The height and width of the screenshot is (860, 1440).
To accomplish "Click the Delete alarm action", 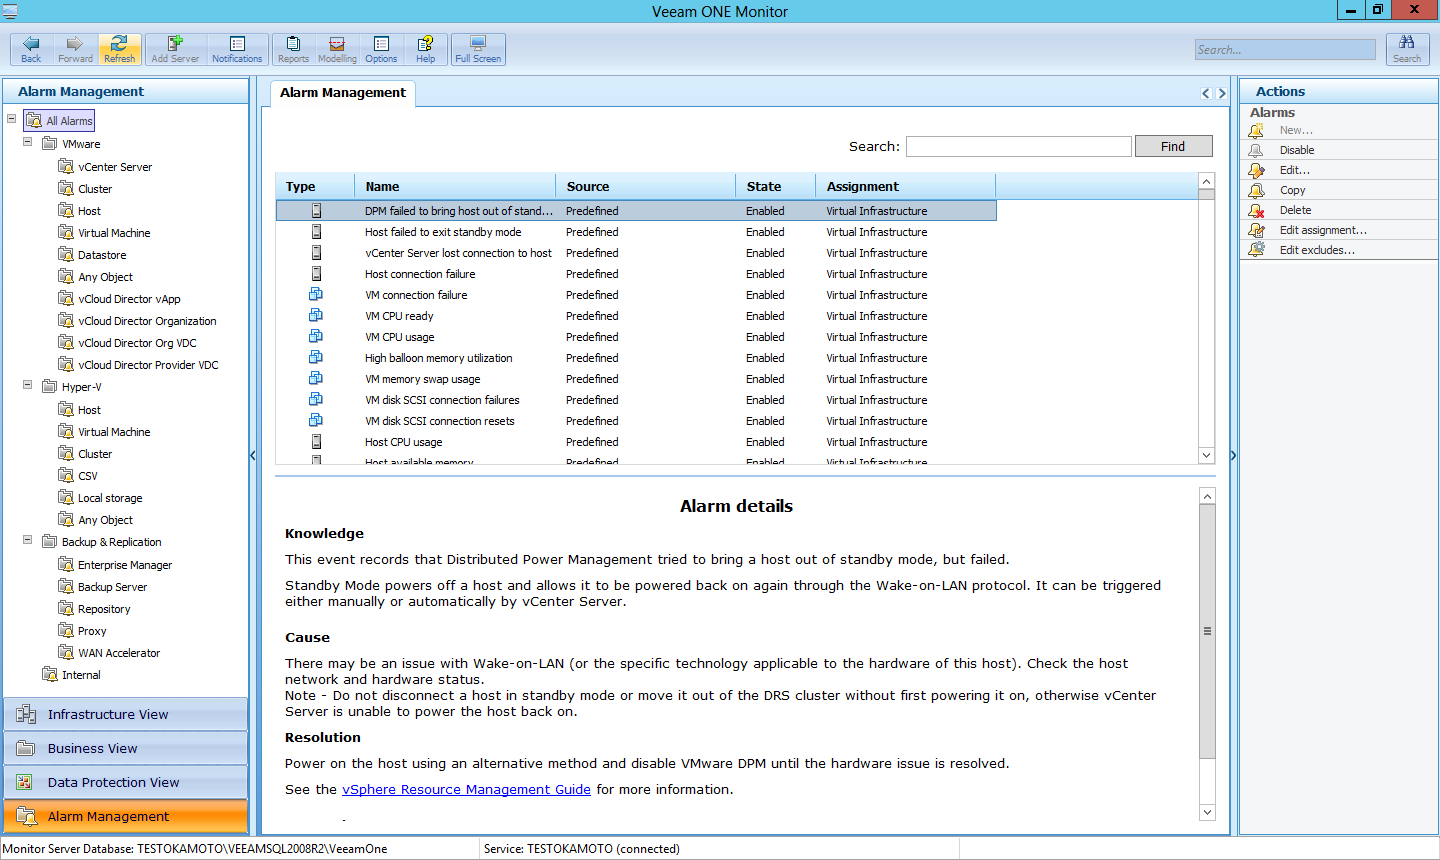I will [x=1295, y=210].
